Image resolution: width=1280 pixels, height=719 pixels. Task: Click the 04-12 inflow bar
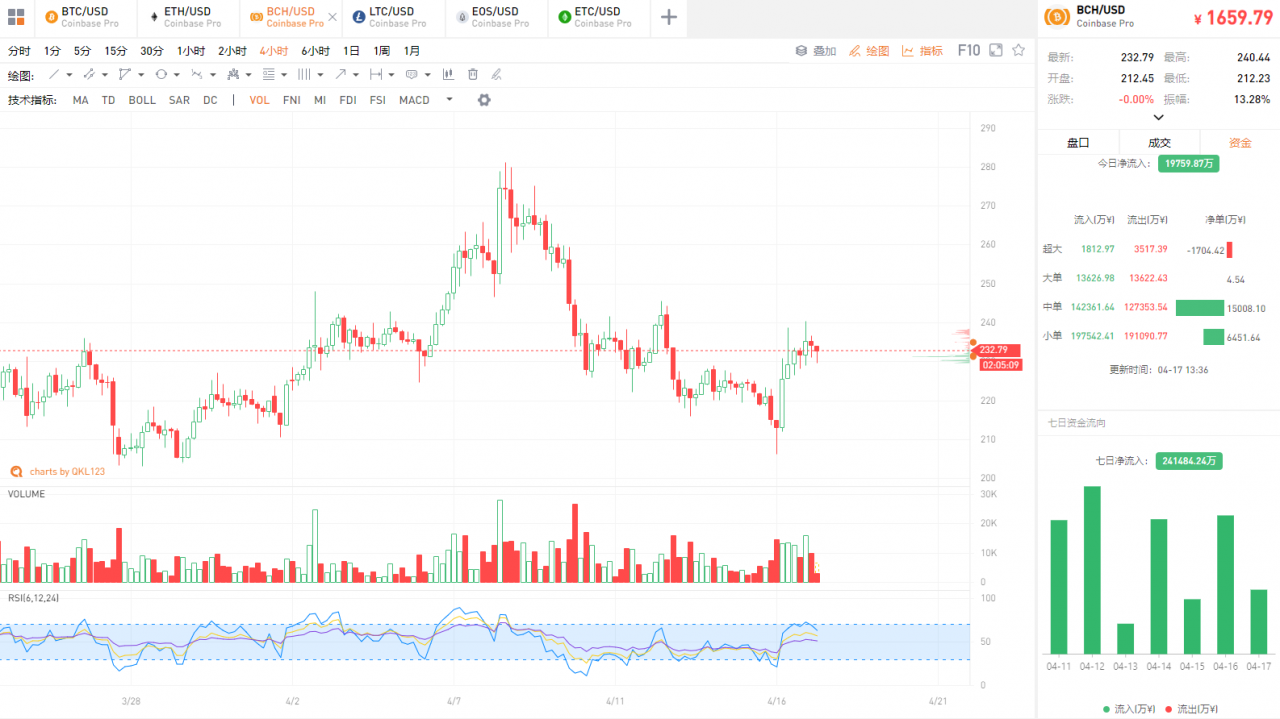point(1092,569)
